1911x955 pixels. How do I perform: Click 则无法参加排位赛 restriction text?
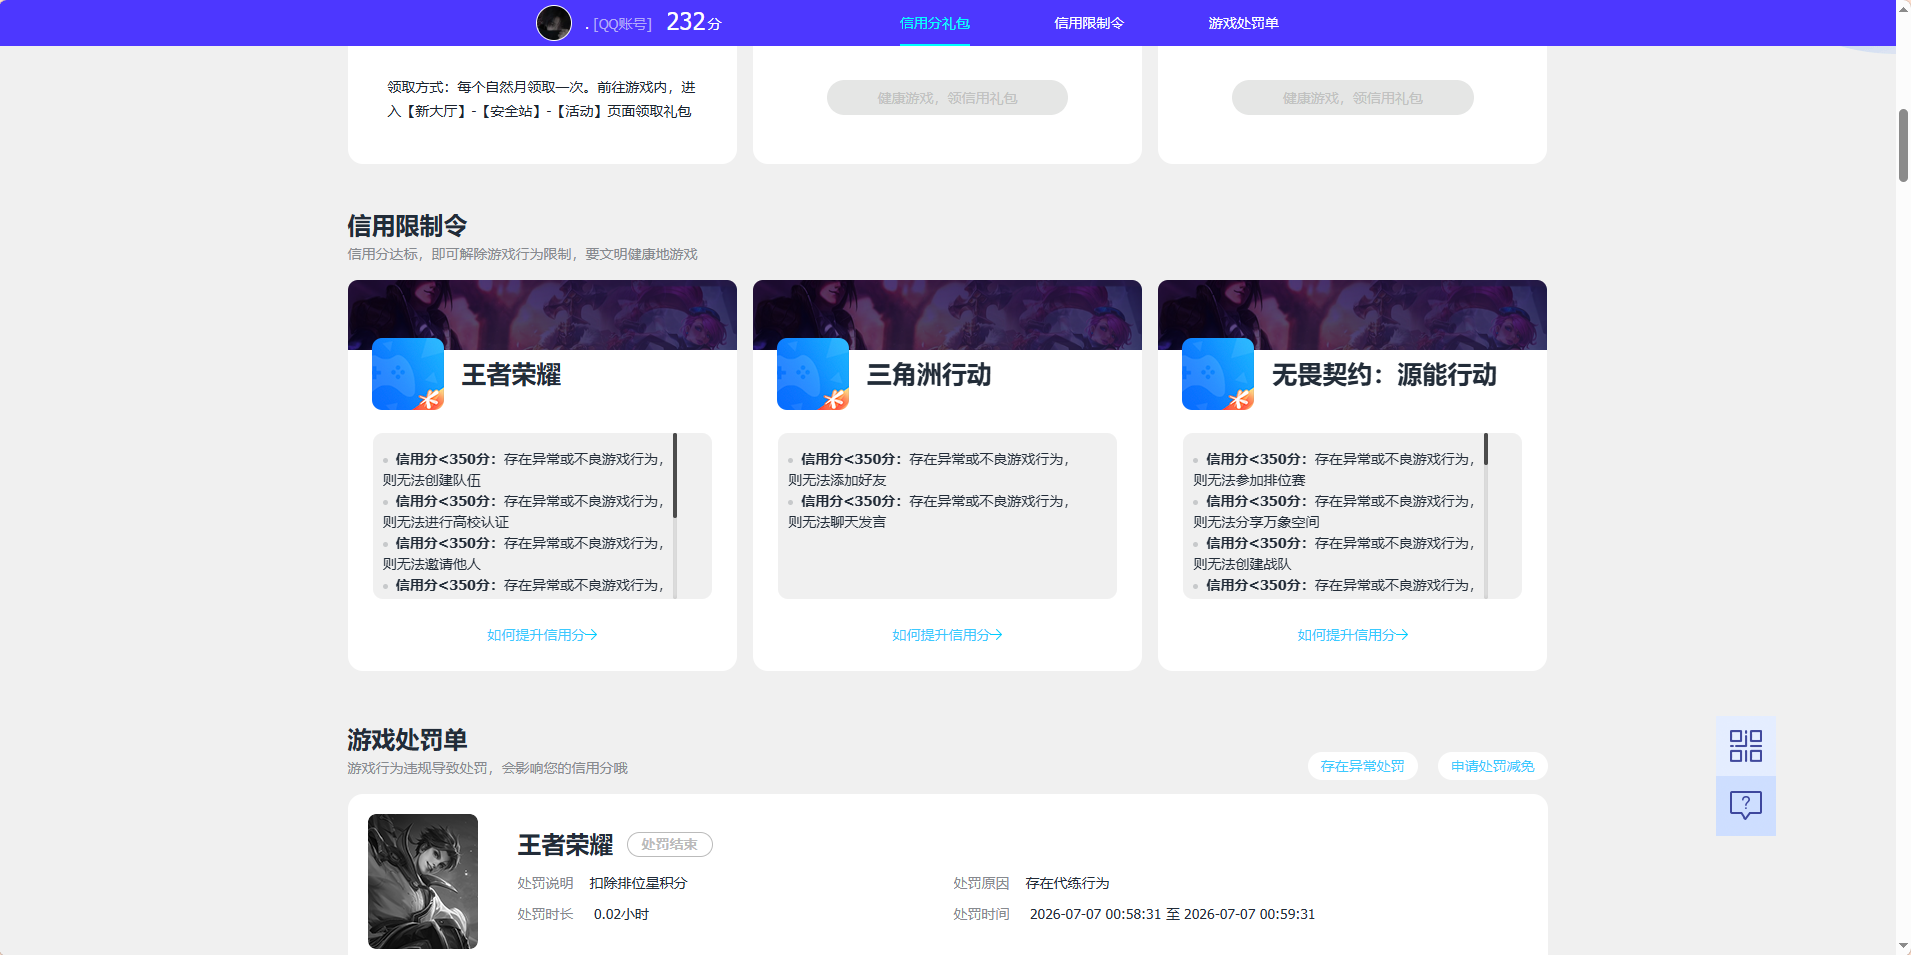point(1249,480)
